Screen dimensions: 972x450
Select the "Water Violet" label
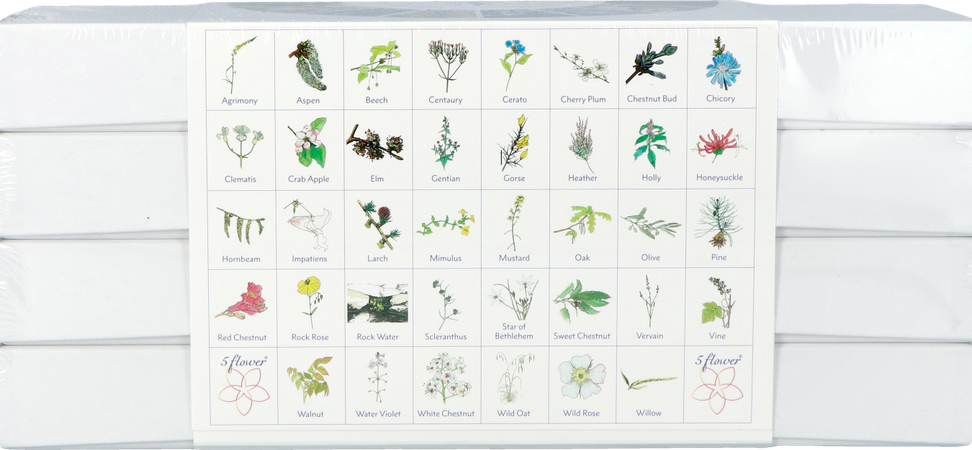pos(378,413)
